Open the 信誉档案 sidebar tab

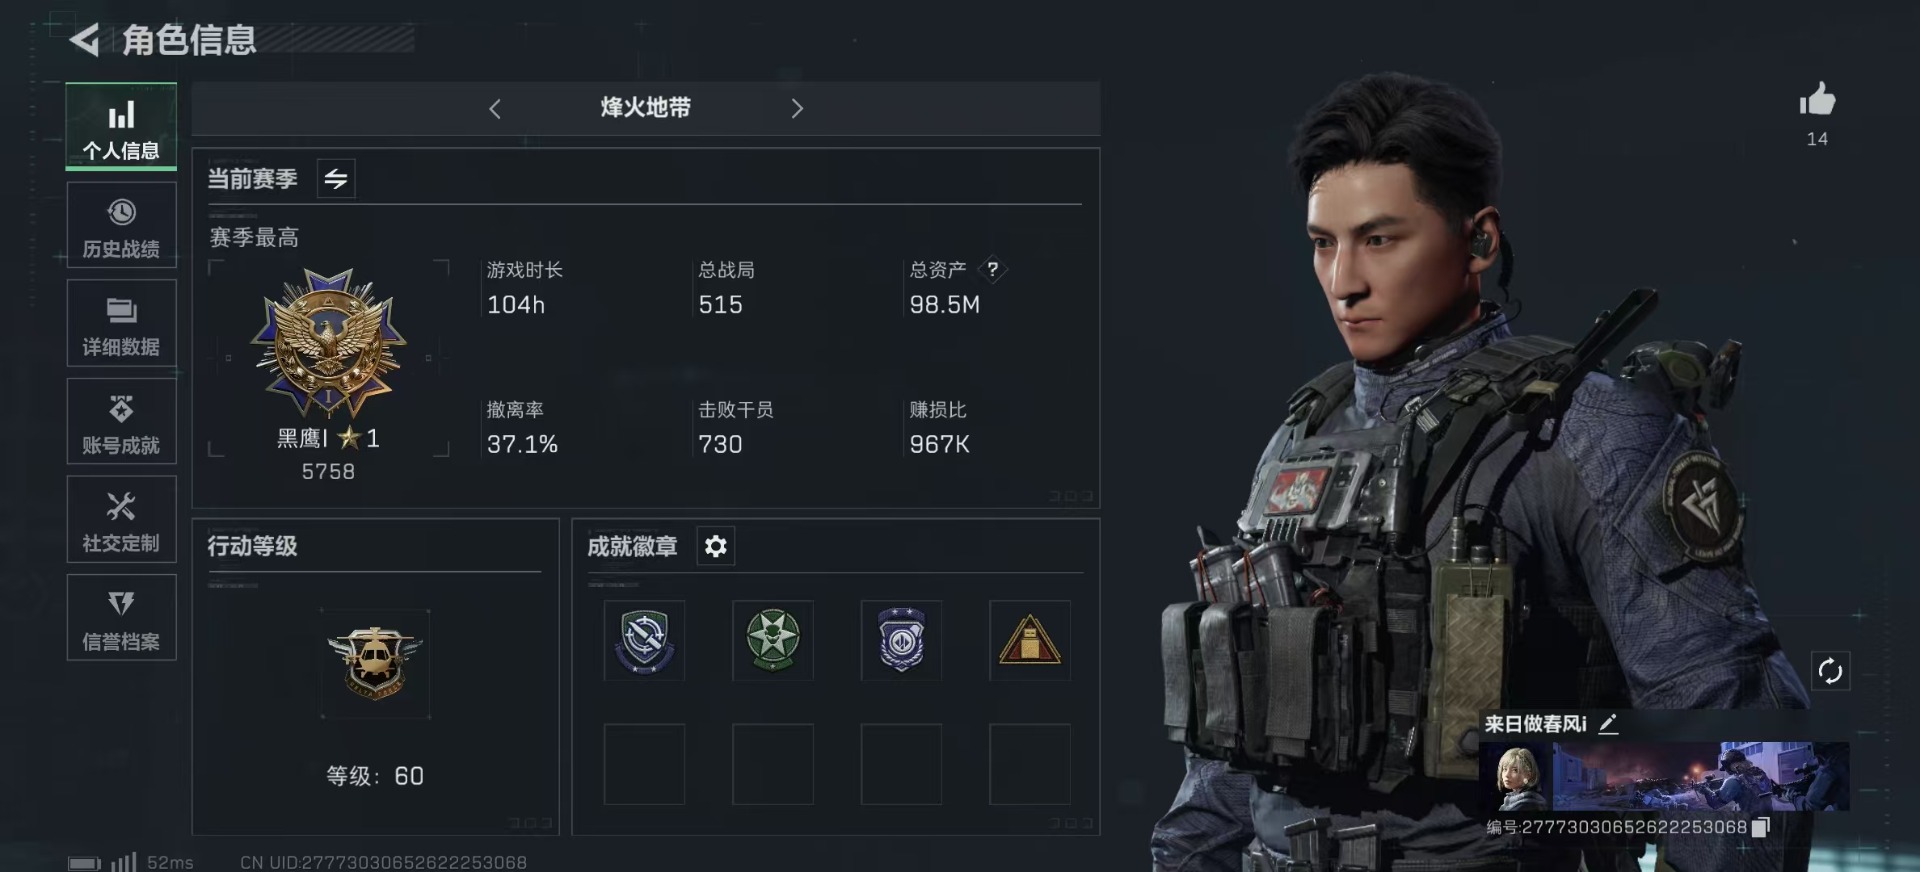pos(121,617)
